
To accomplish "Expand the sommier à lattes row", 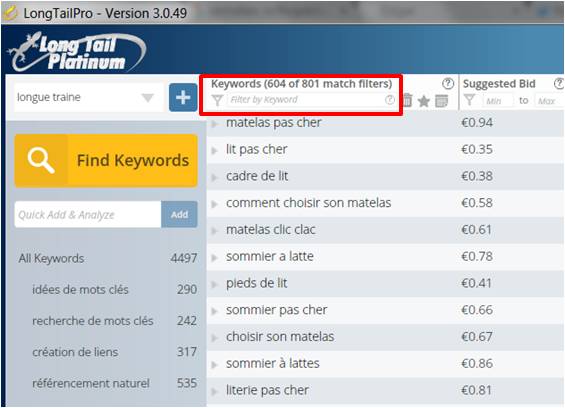I will tap(215, 365).
